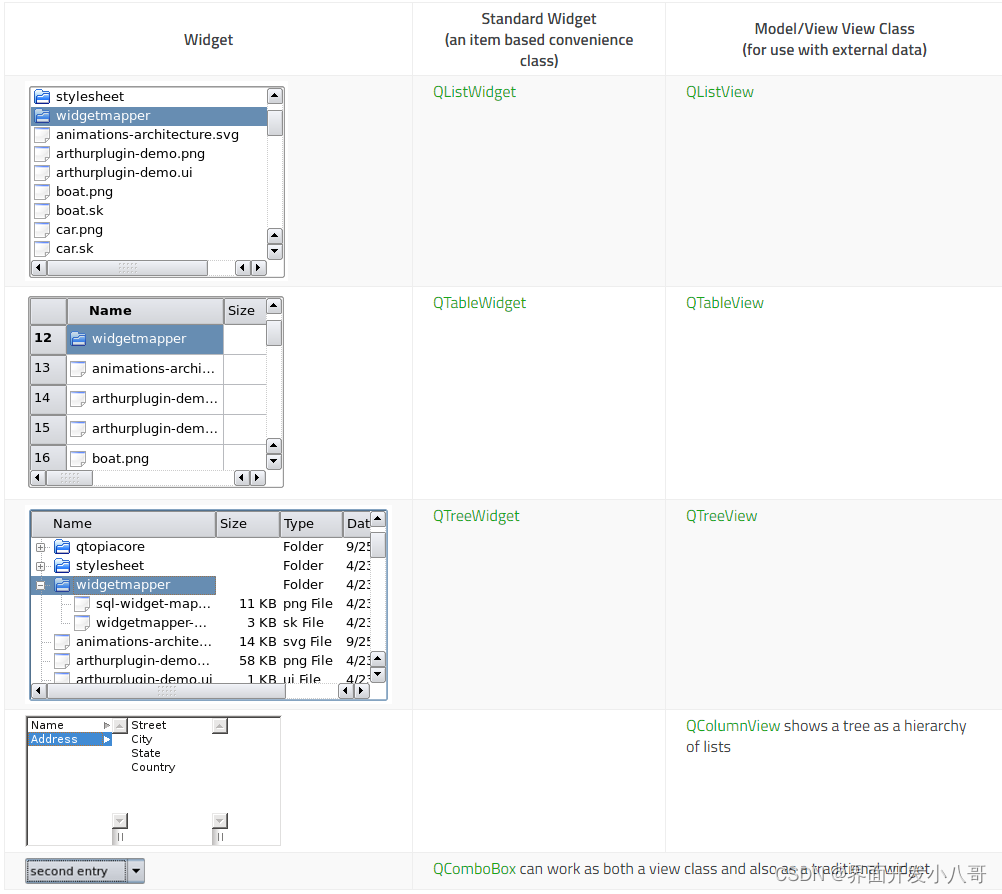Click the file icon beside arthurplugin-demo... 58 KB

click(x=62, y=661)
